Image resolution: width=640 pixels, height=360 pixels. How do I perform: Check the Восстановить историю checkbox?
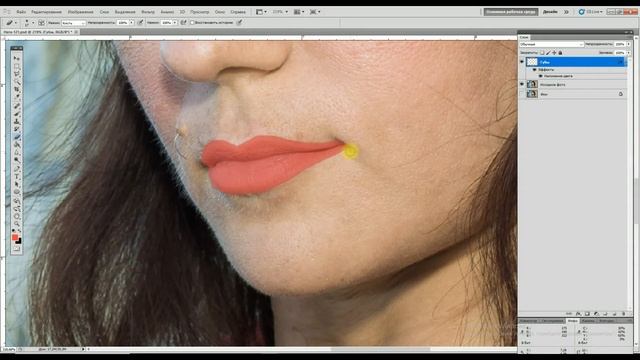[x=192, y=23]
